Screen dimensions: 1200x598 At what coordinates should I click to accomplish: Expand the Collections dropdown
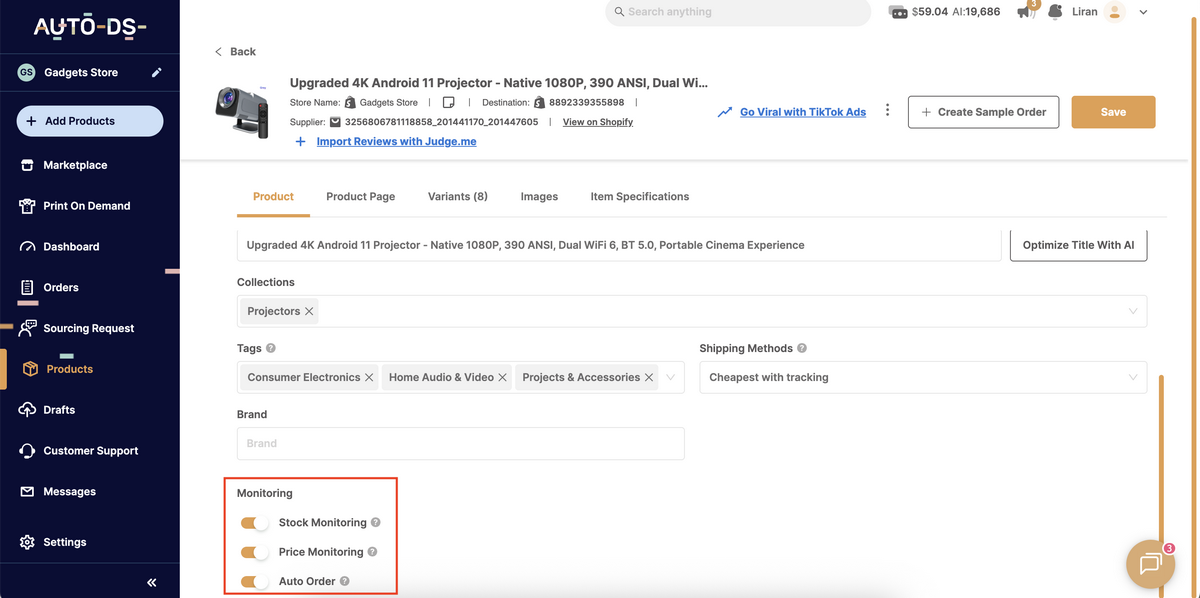click(1131, 310)
